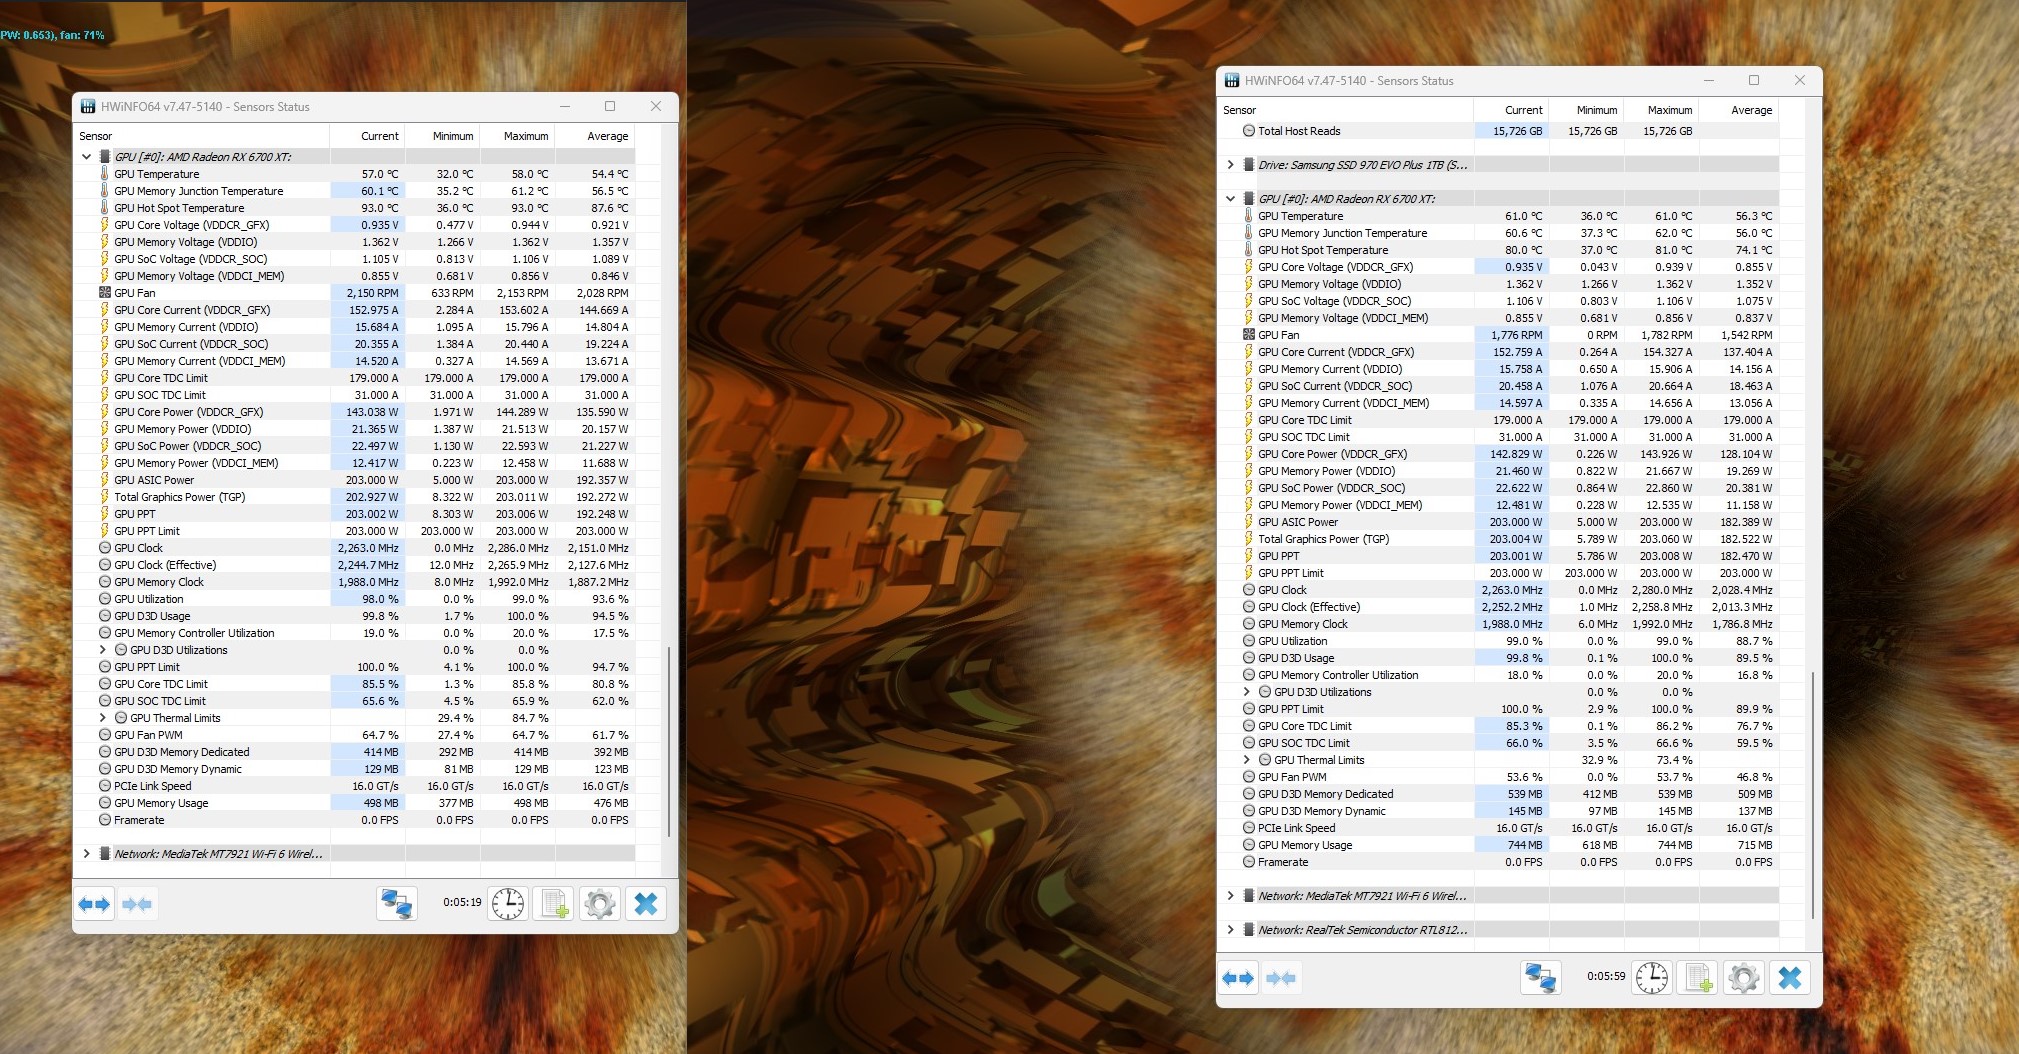Select the GPU Core Current (VDDCR_GFX) row in right window

[x=1499, y=352]
